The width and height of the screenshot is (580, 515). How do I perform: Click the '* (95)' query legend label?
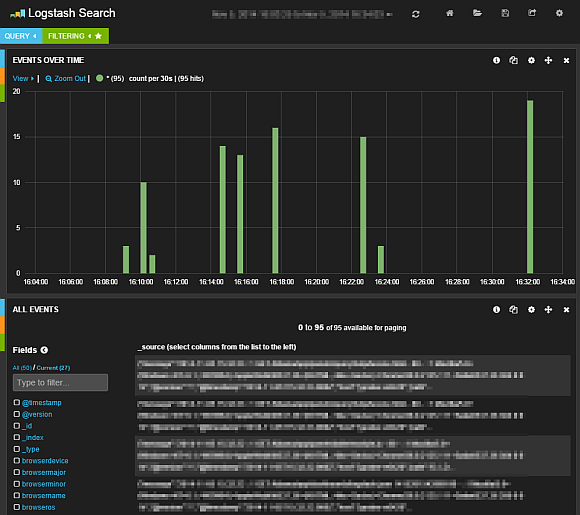pyautogui.click(x=115, y=78)
